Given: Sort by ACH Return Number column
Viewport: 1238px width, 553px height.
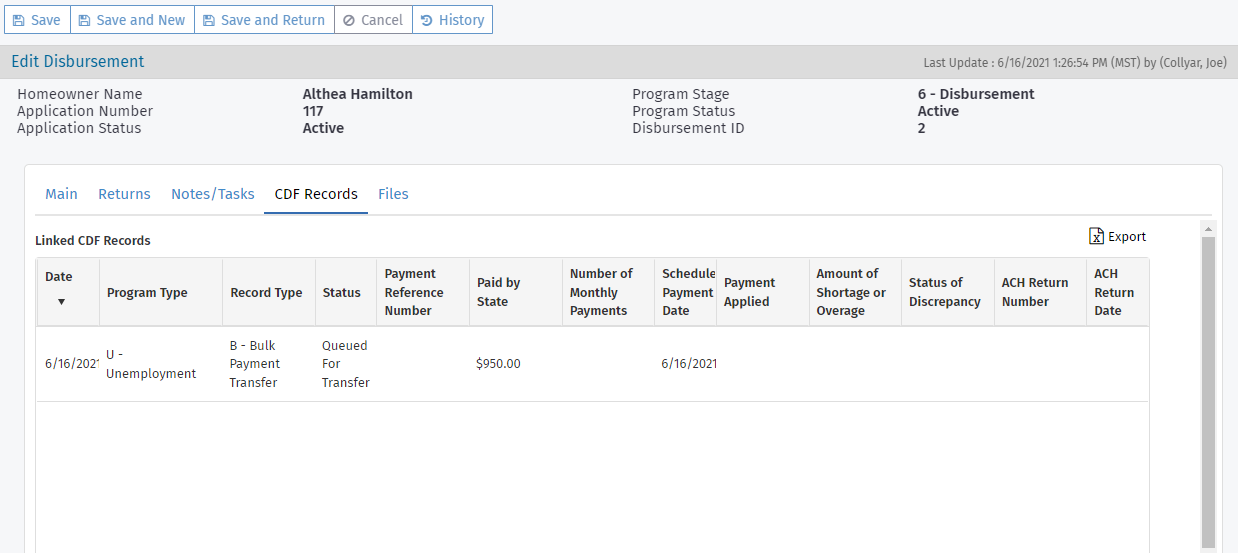Looking at the screenshot, I should click(1040, 292).
